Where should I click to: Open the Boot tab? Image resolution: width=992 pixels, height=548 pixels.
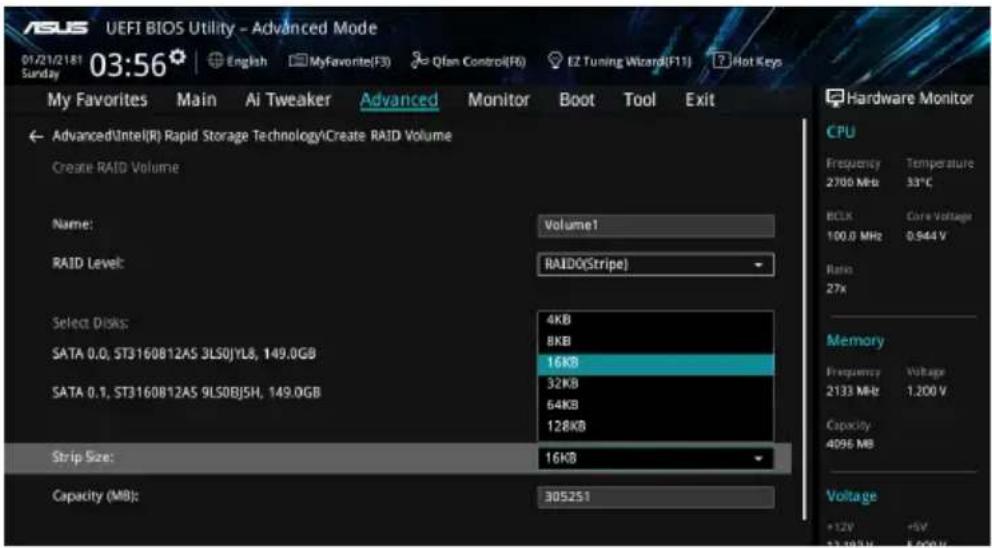tap(577, 100)
